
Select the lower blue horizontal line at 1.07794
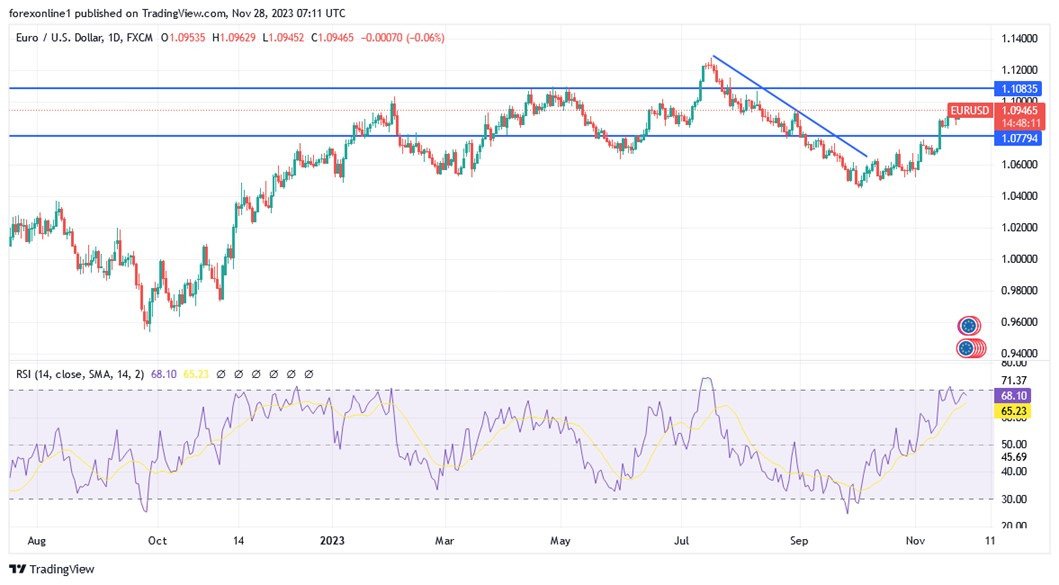tap(500, 136)
